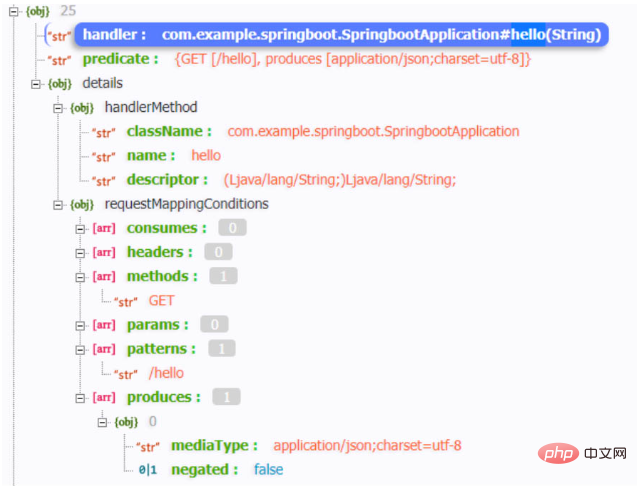Collapse the methods array
Image resolution: width=637 pixels, height=486 pixels.
80,278
